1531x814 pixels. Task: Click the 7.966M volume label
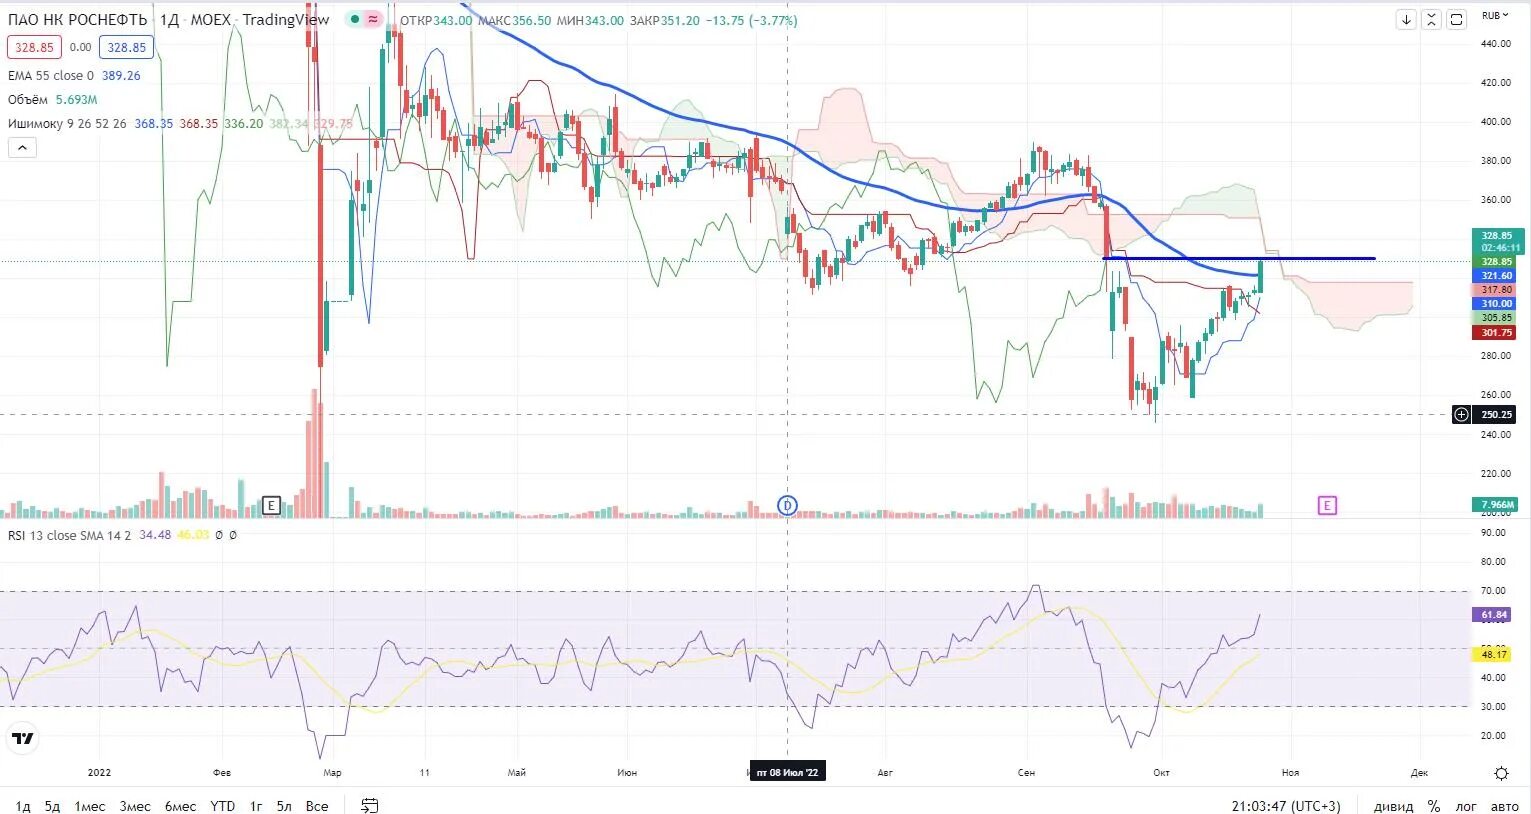(x=1497, y=505)
